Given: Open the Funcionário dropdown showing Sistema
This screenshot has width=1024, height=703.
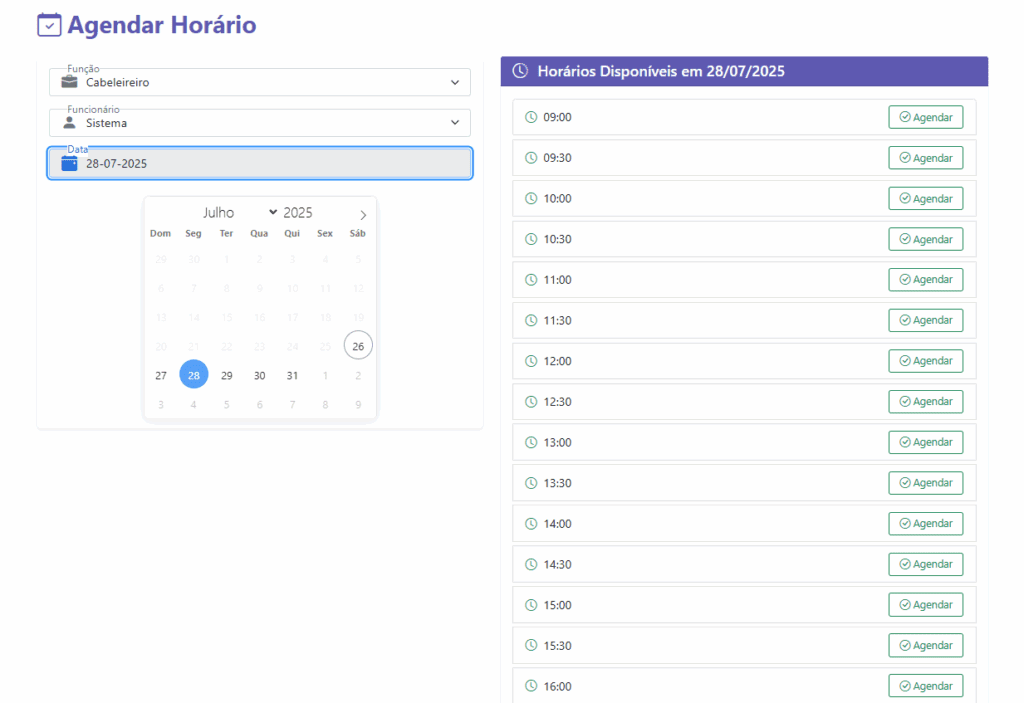Looking at the screenshot, I should pos(260,123).
